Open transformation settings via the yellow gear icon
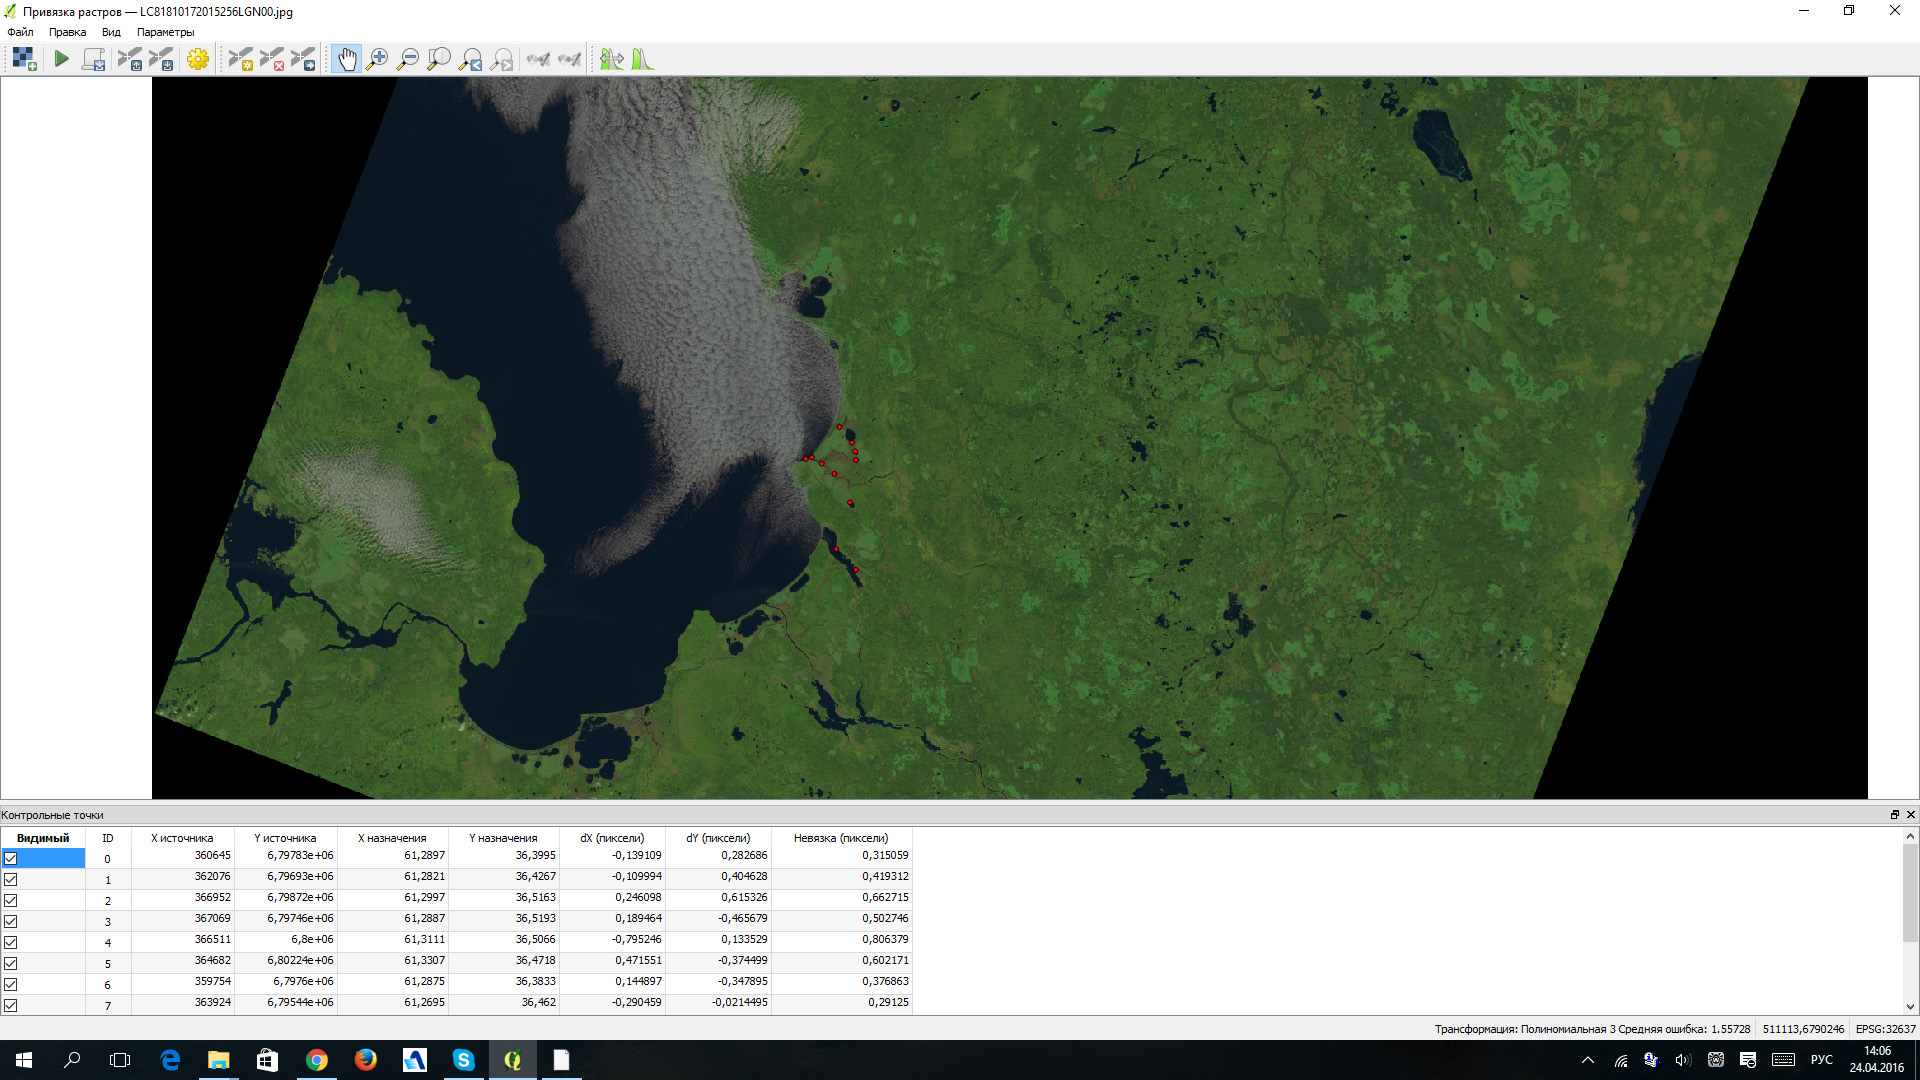This screenshot has height=1080, width=1920. tap(198, 60)
